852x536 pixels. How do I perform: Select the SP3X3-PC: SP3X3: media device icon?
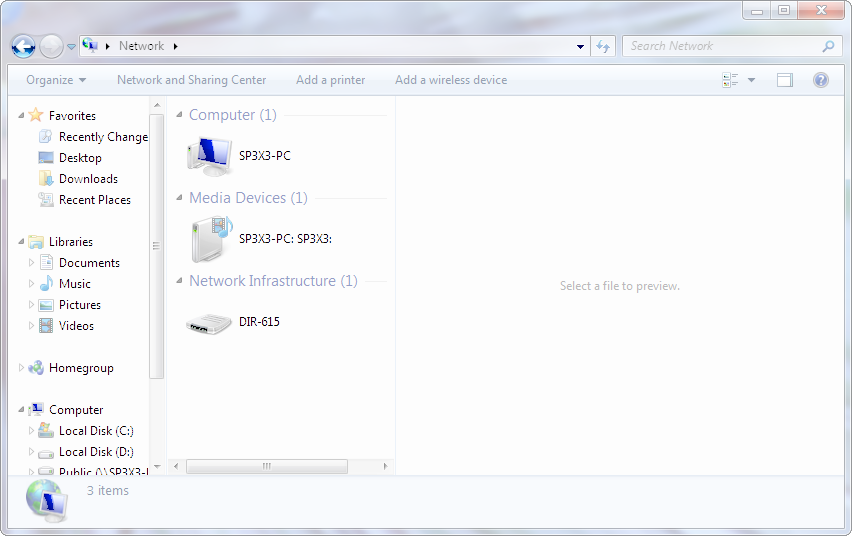[211, 239]
